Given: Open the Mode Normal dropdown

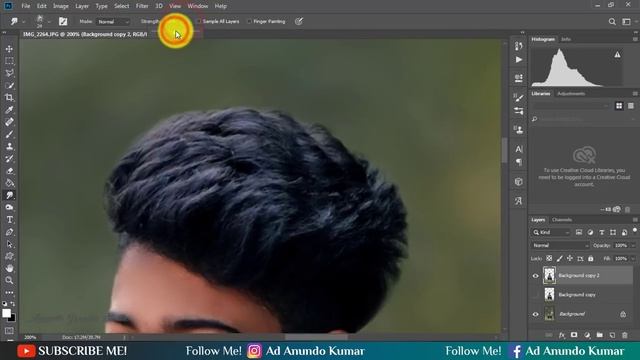Looking at the screenshot, I should pos(113,22).
